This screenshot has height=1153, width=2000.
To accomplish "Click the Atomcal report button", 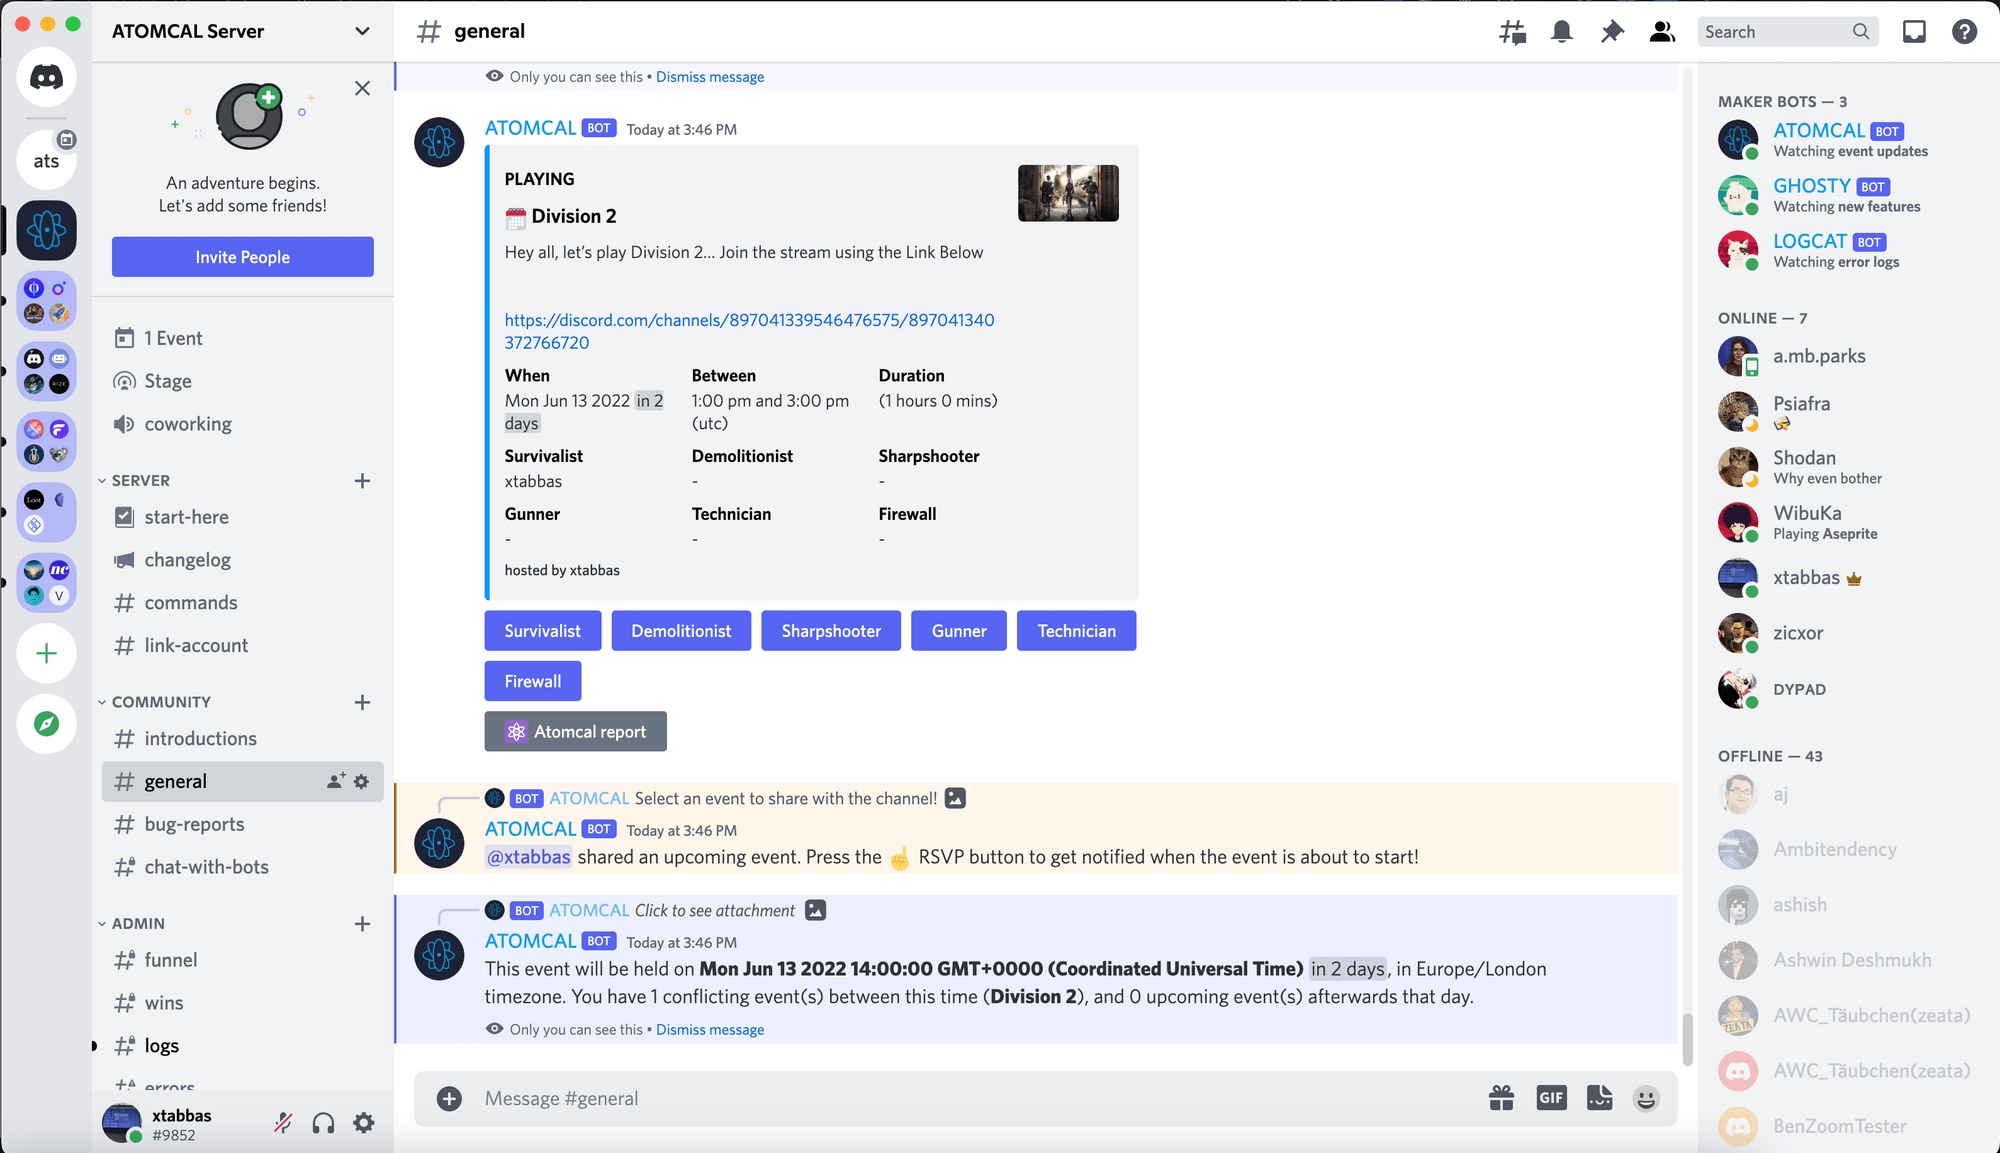I will (x=576, y=731).
